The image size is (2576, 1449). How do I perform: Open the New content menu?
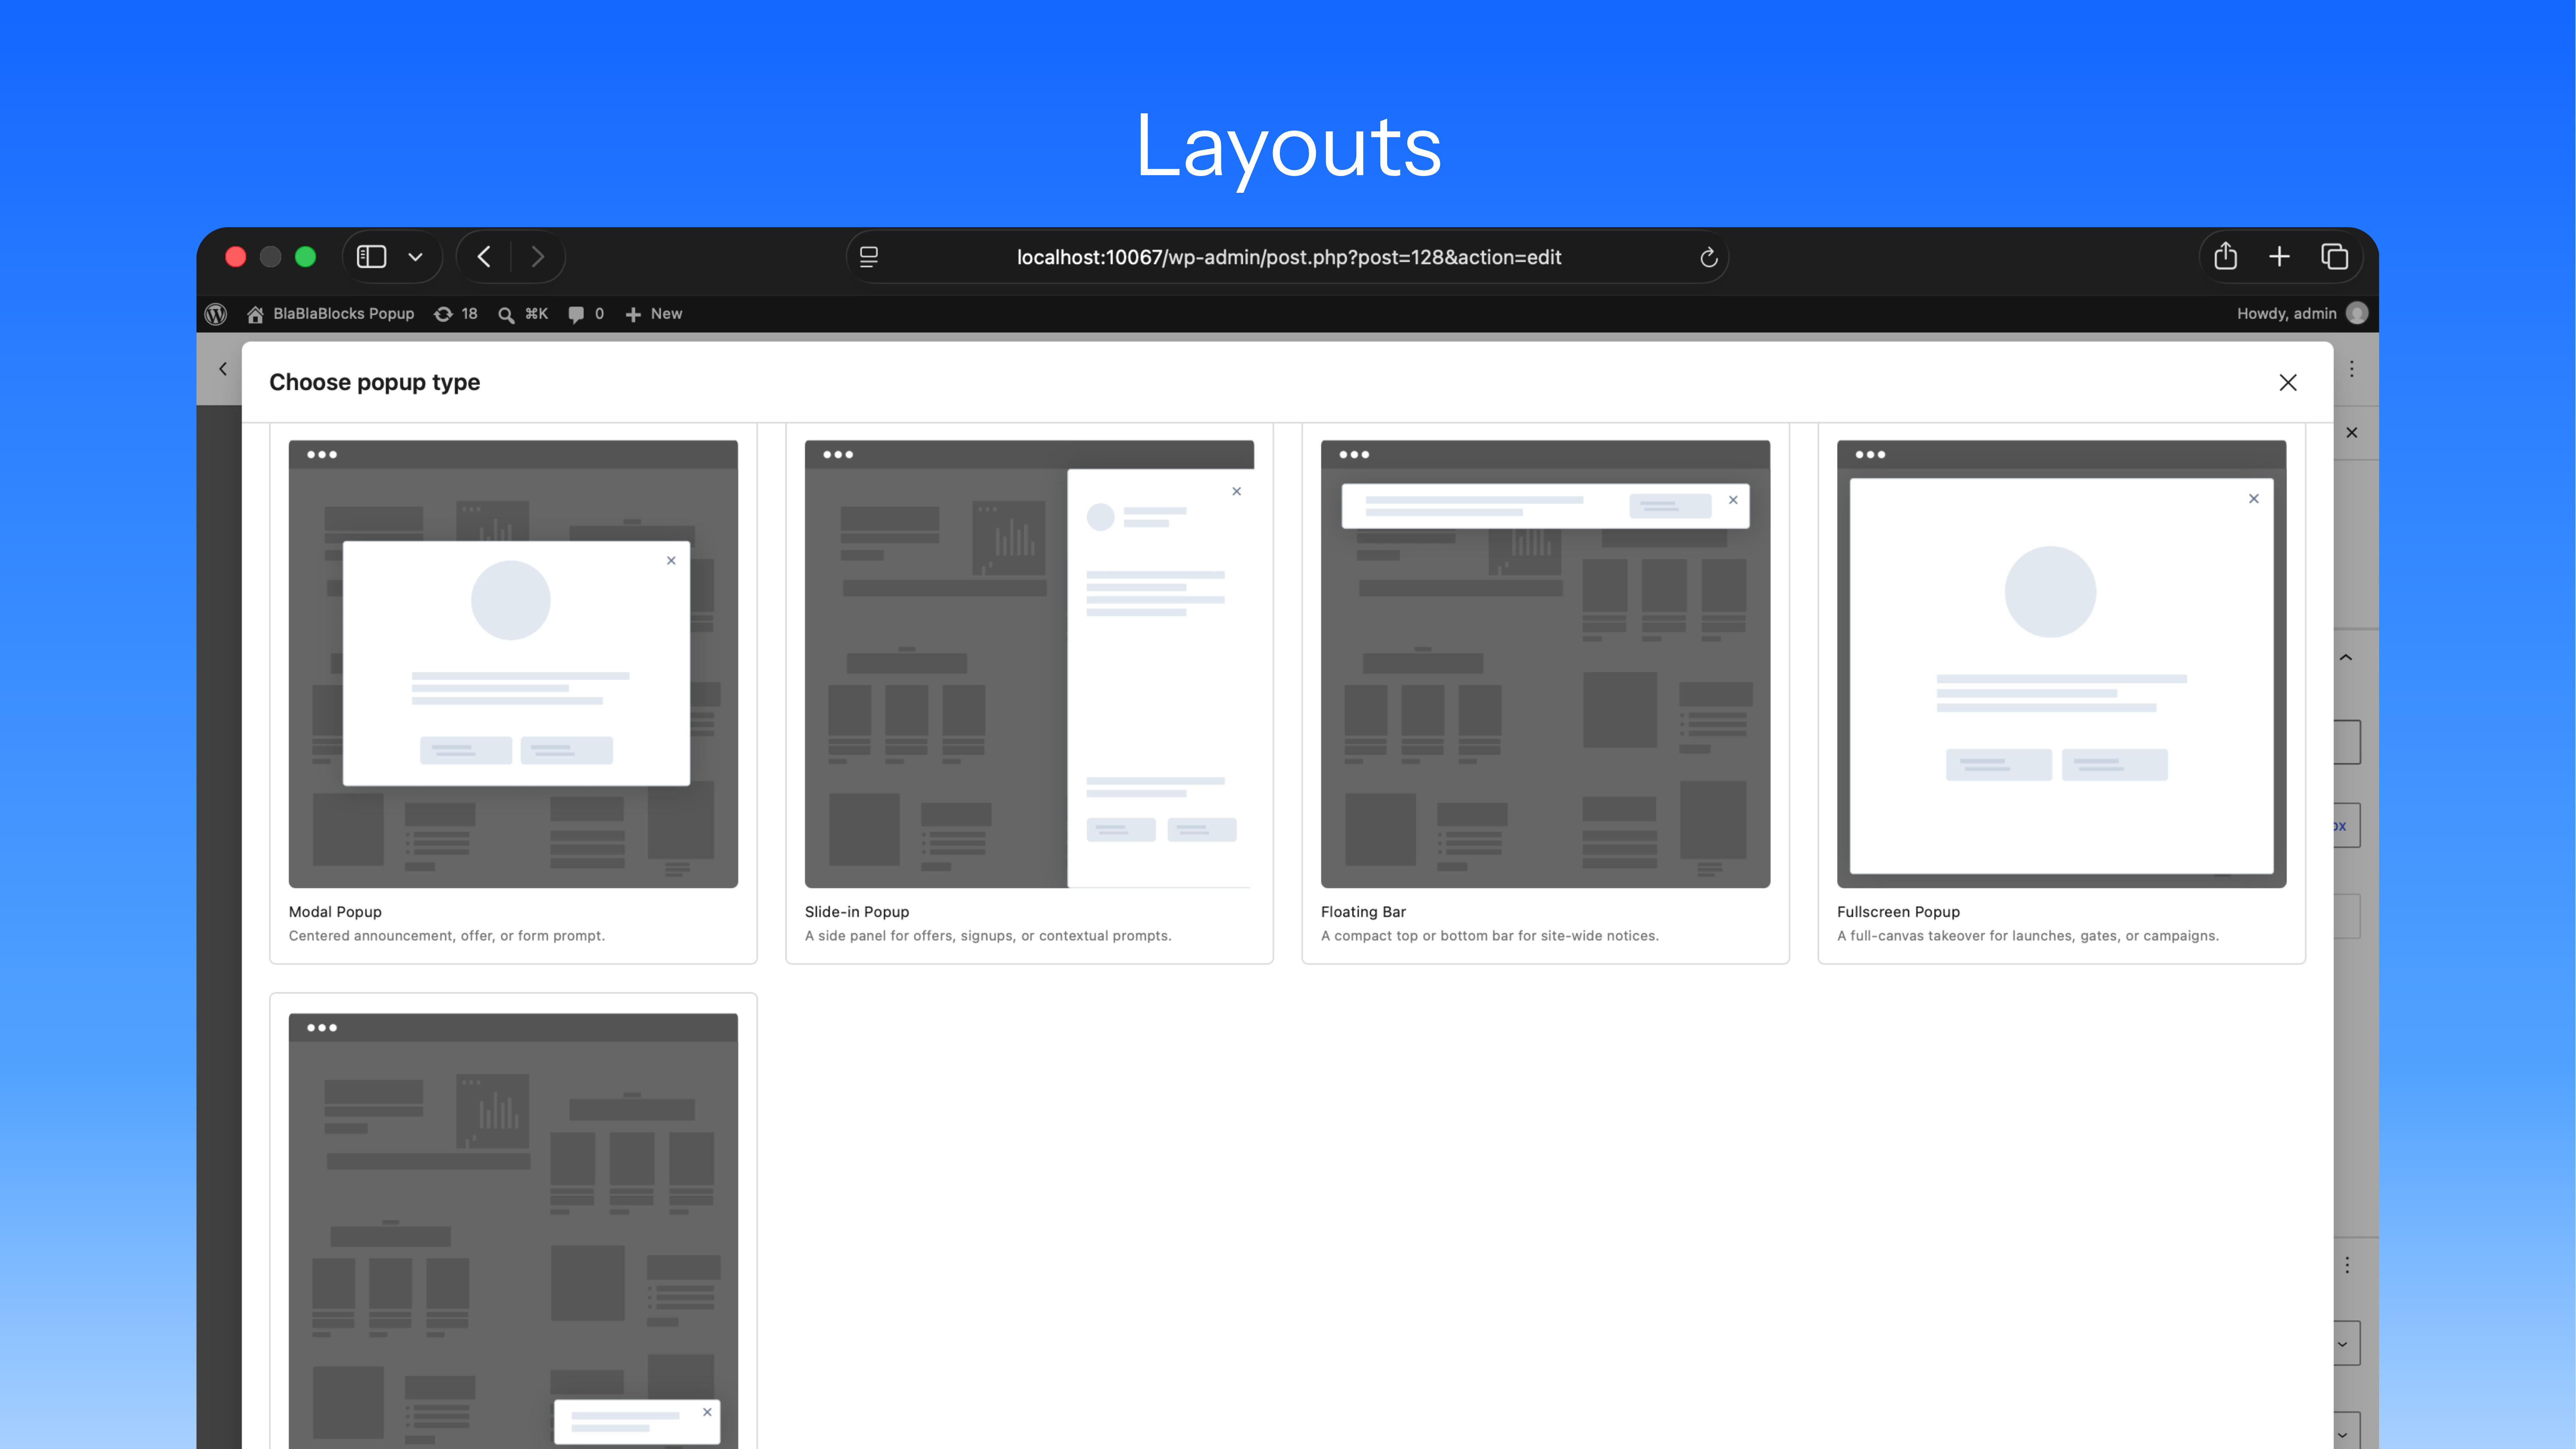654,314
